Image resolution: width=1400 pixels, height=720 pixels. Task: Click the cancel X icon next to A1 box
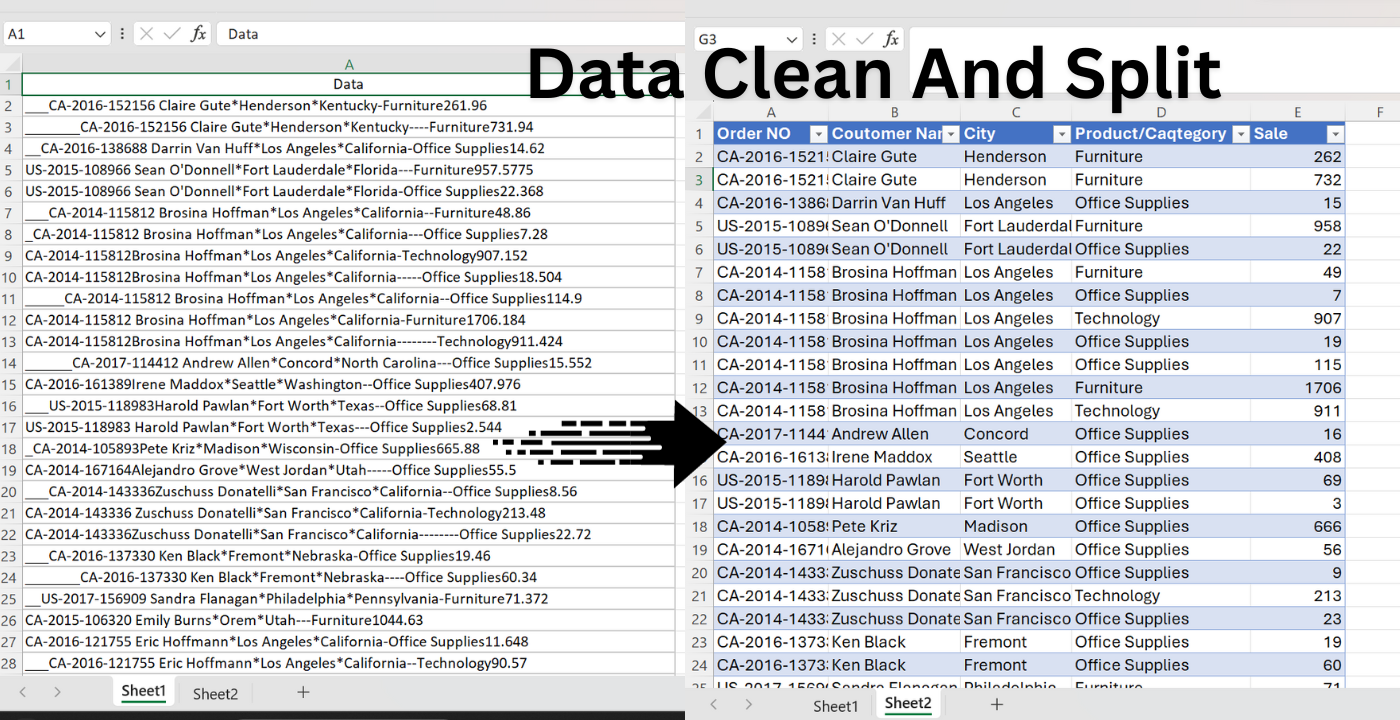147,34
